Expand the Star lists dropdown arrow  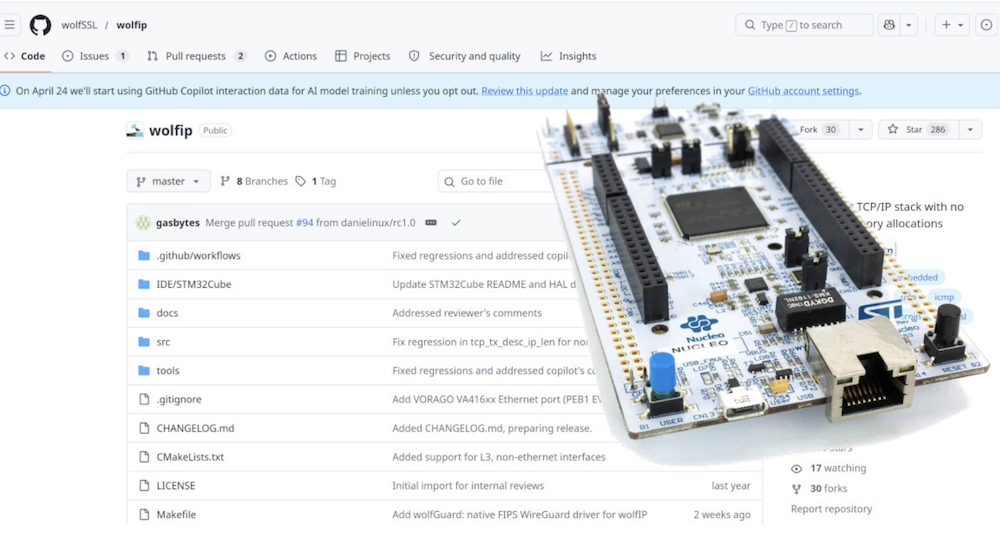(970, 130)
